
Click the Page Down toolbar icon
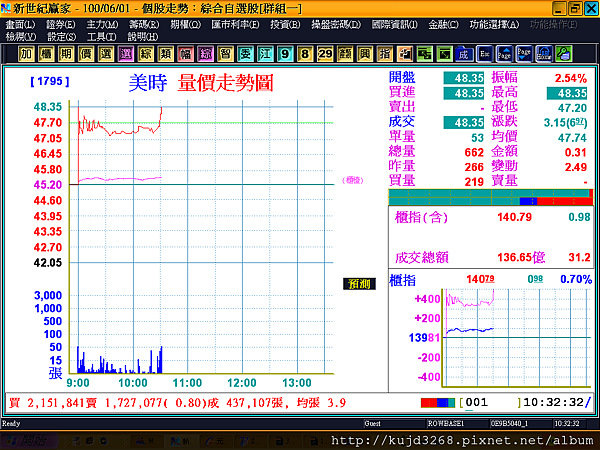click(x=524, y=54)
